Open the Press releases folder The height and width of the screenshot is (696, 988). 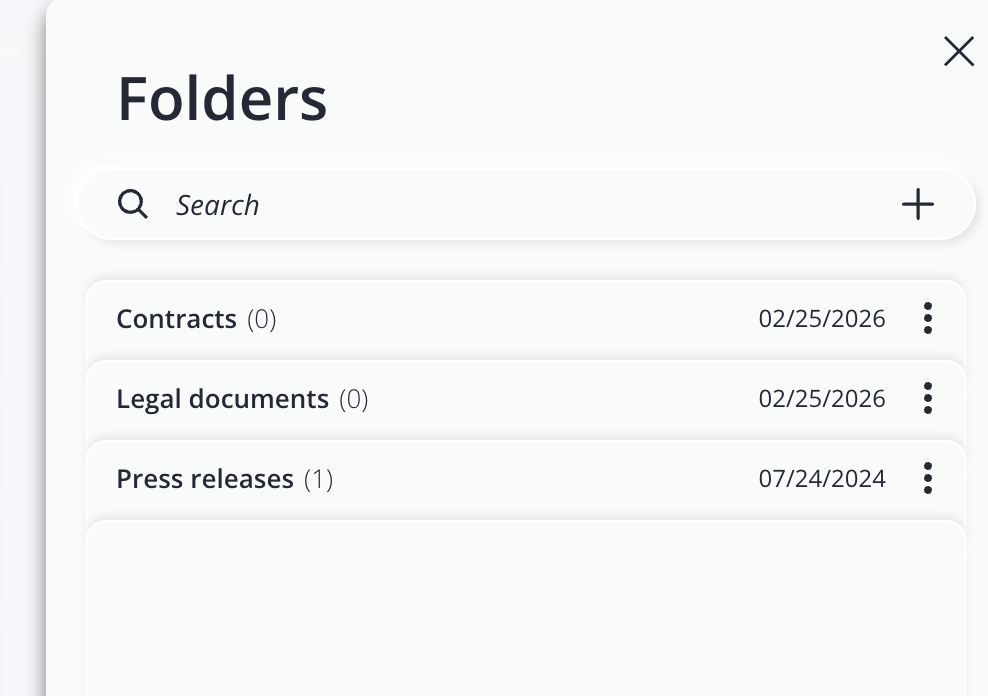[205, 479]
